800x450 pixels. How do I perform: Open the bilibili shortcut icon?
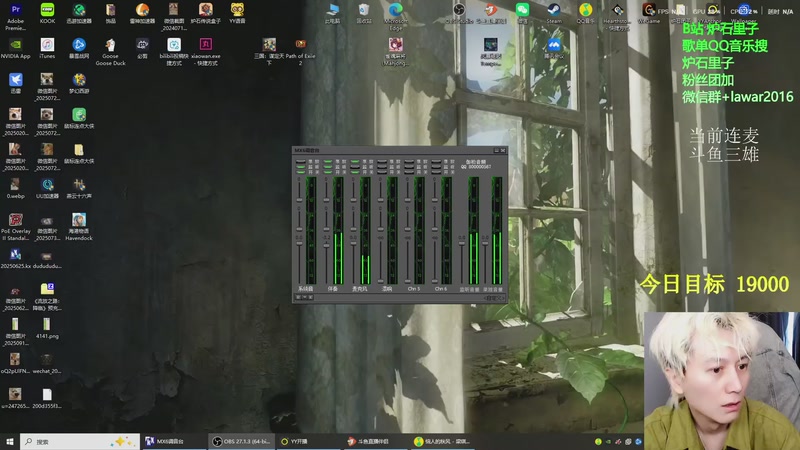[x=174, y=52]
